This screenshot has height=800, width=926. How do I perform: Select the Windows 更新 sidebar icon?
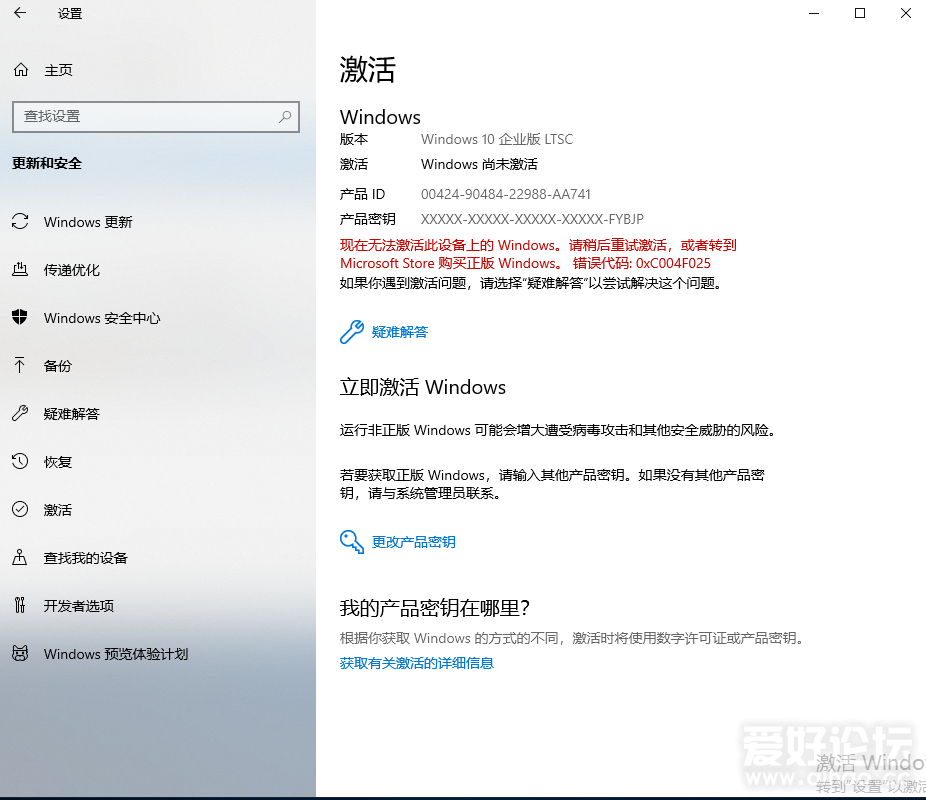pos(21,222)
